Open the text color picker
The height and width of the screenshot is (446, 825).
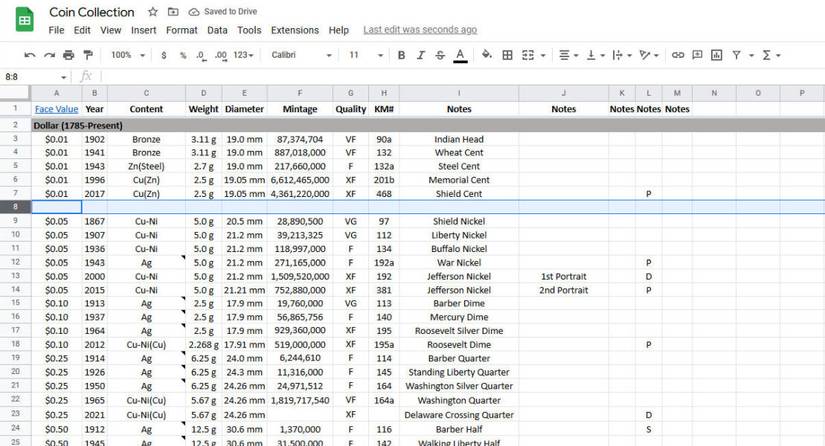(460, 55)
